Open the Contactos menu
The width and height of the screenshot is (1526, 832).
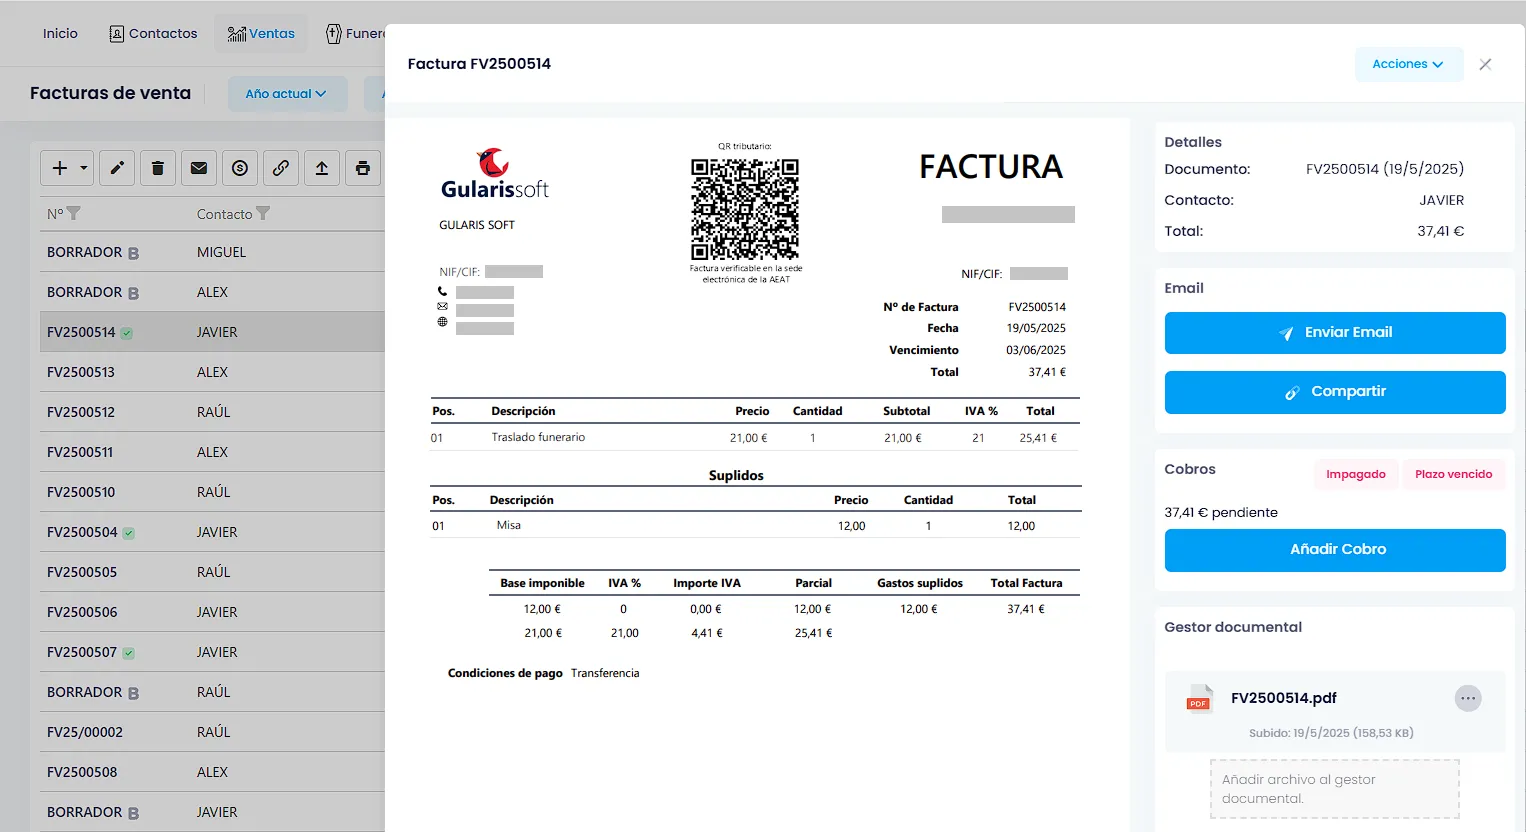click(x=153, y=33)
